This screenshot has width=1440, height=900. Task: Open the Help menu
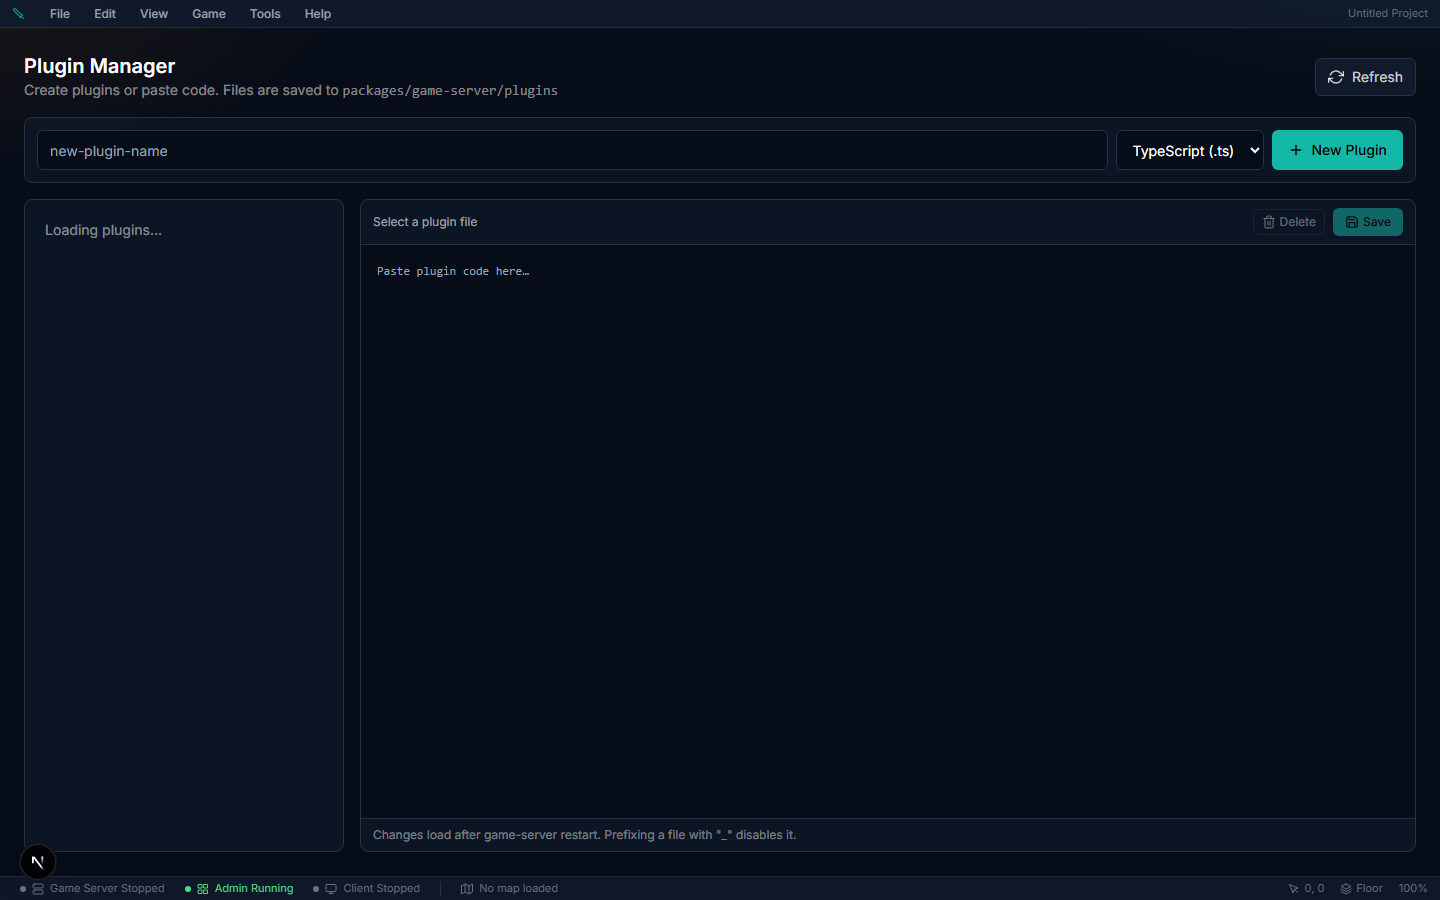coord(318,14)
